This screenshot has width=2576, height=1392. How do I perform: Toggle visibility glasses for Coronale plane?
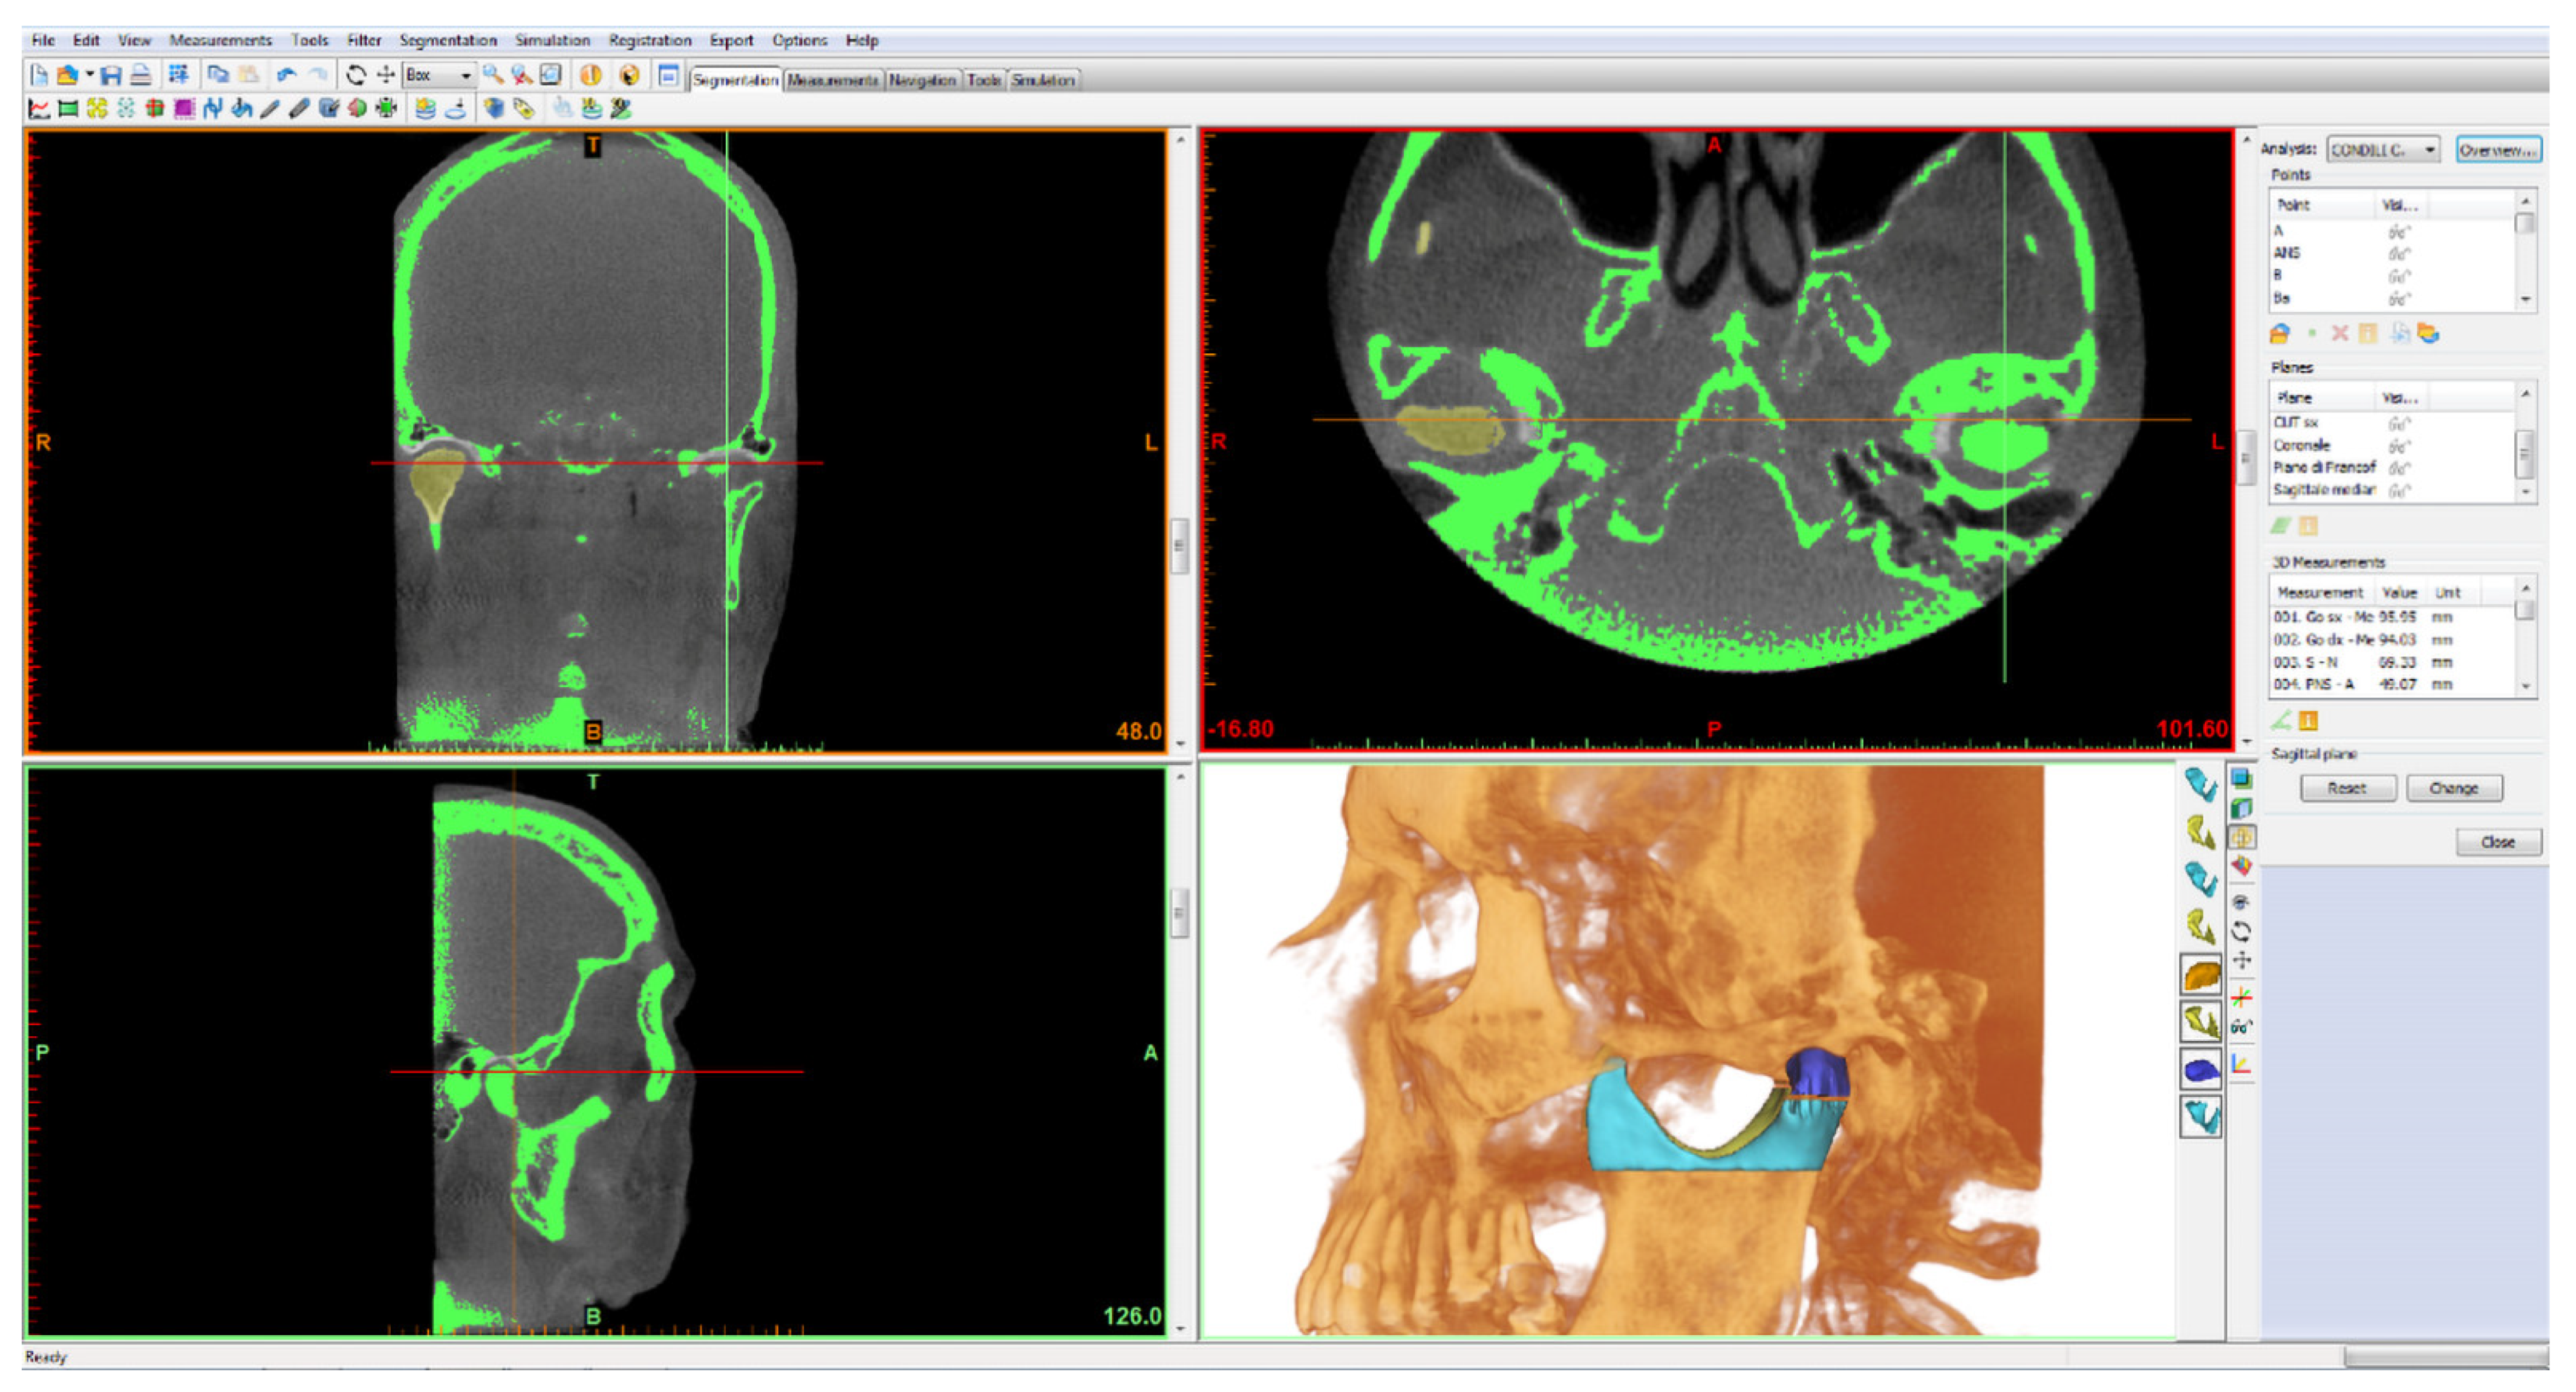[2400, 446]
